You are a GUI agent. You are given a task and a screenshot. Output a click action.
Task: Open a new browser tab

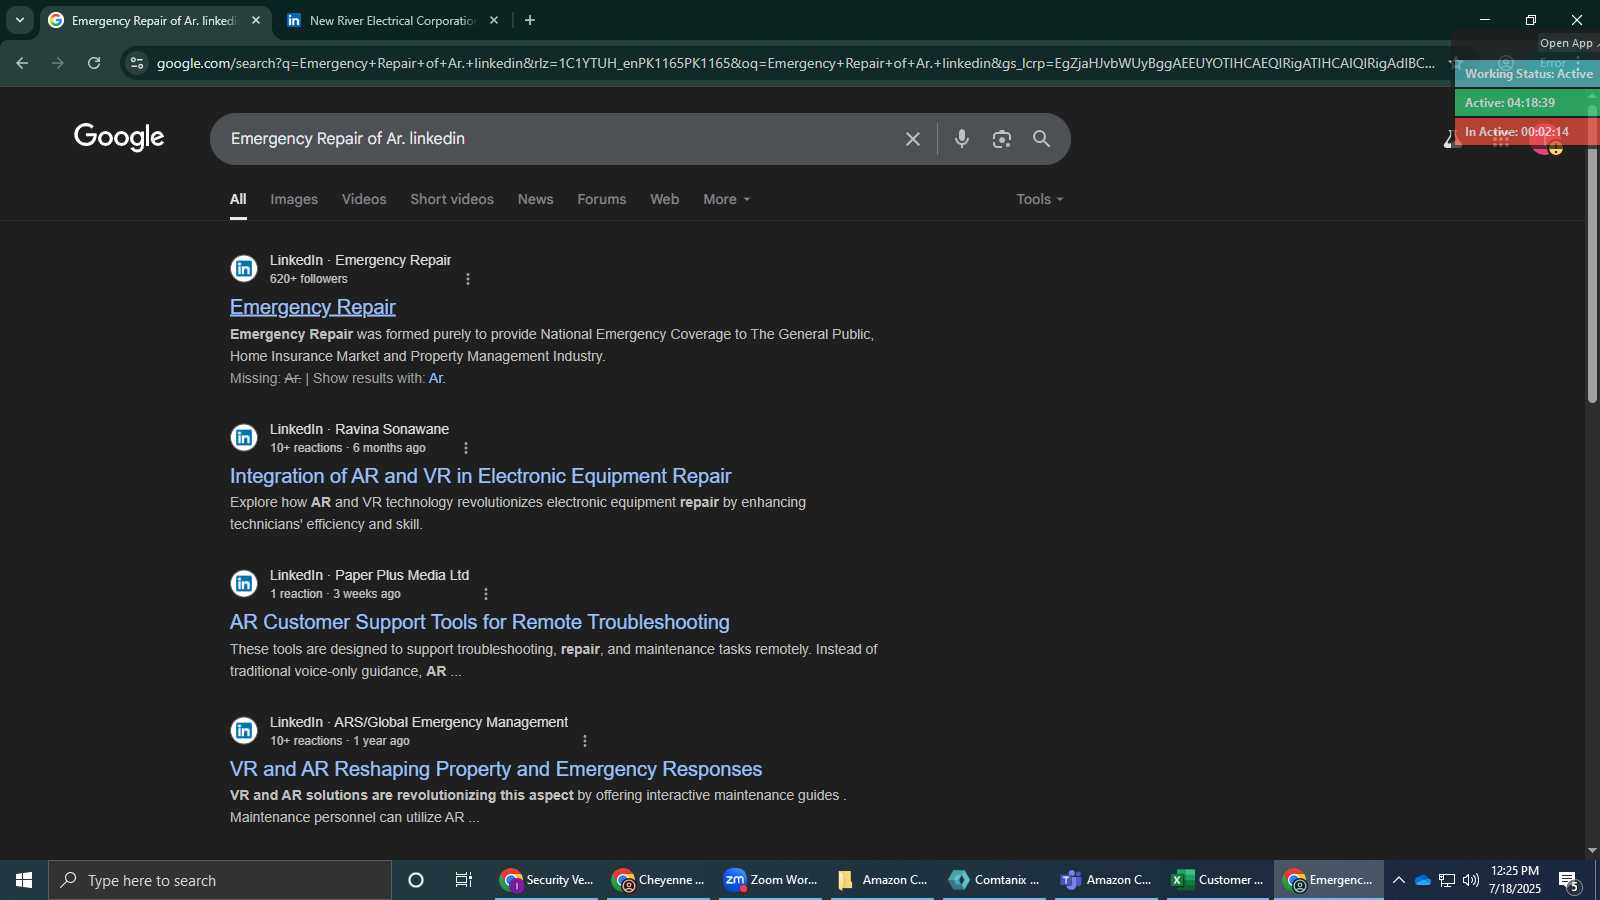pyautogui.click(x=530, y=20)
